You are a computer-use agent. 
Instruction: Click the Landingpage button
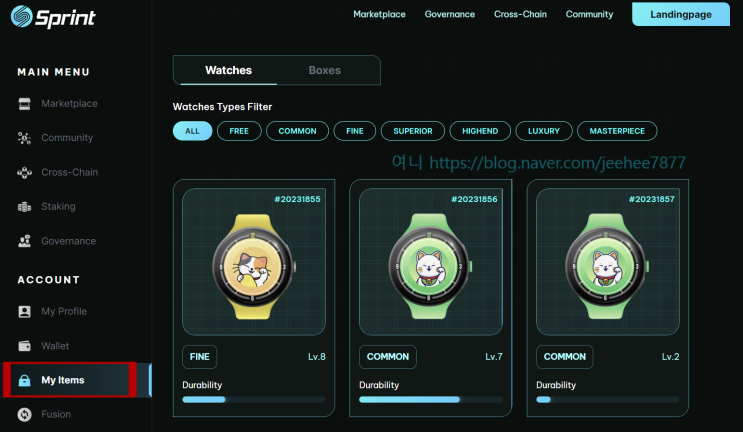pos(681,14)
